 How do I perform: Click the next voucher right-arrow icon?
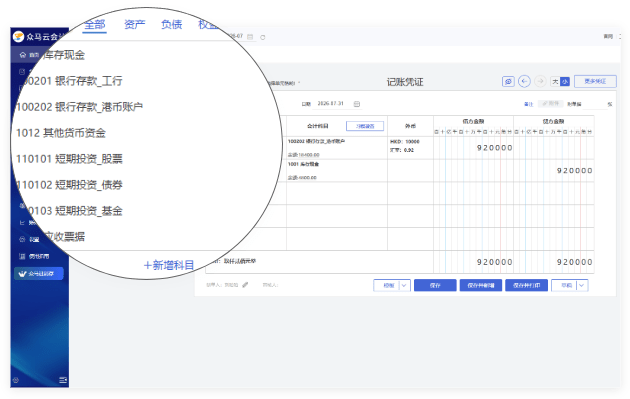pyautogui.click(x=540, y=81)
